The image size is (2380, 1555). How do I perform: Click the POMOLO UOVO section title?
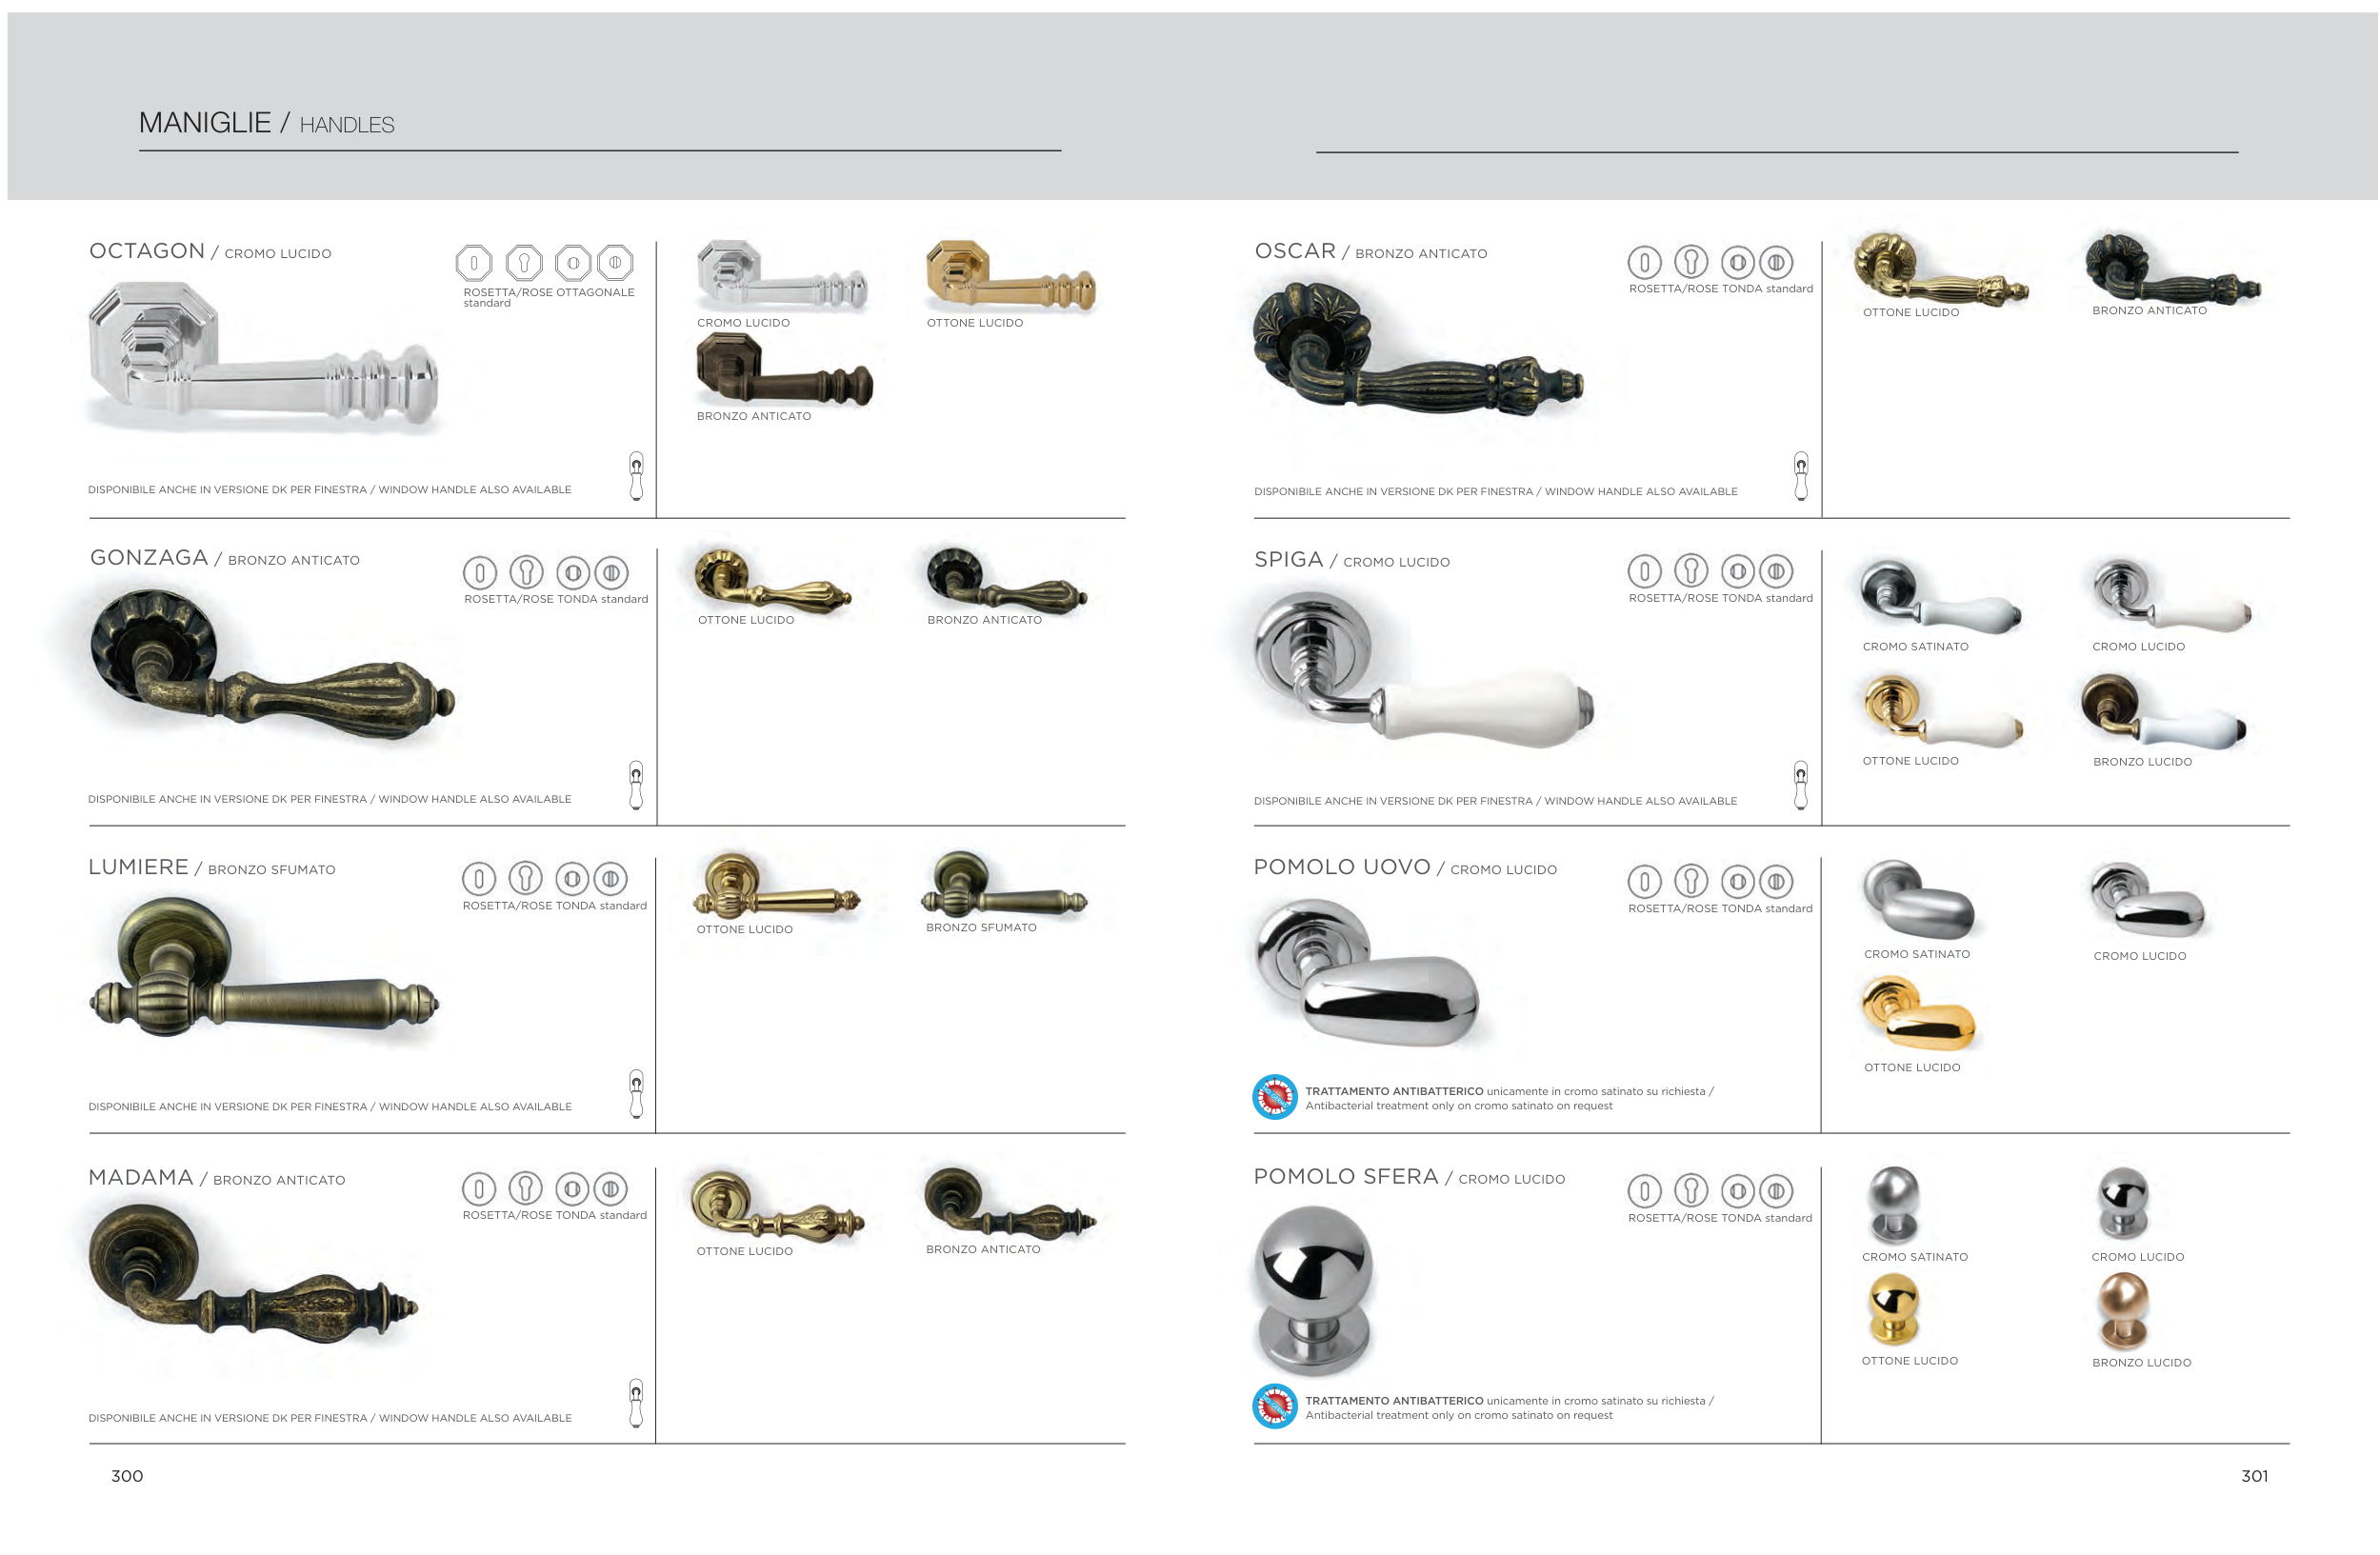(1342, 867)
